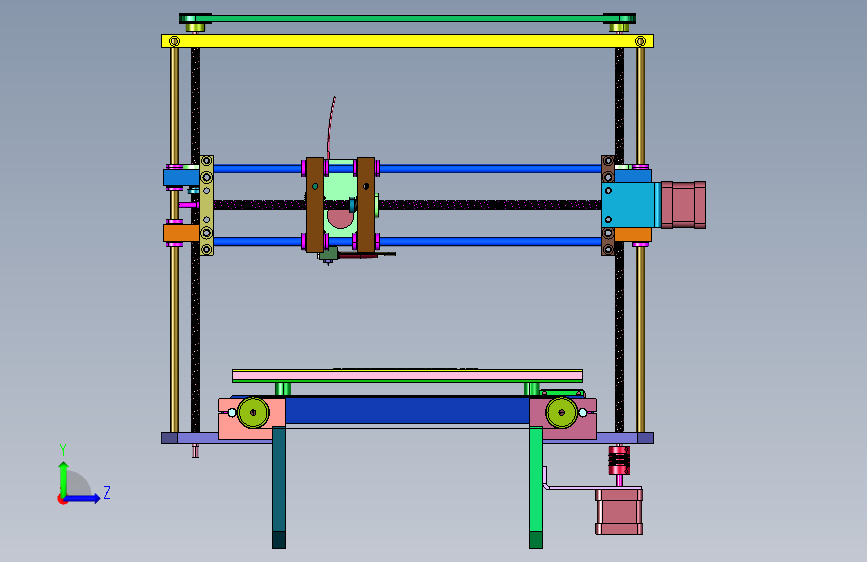The width and height of the screenshot is (867, 562).
Task: Click the right yellow-green bed pulley
Action: tap(562, 413)
